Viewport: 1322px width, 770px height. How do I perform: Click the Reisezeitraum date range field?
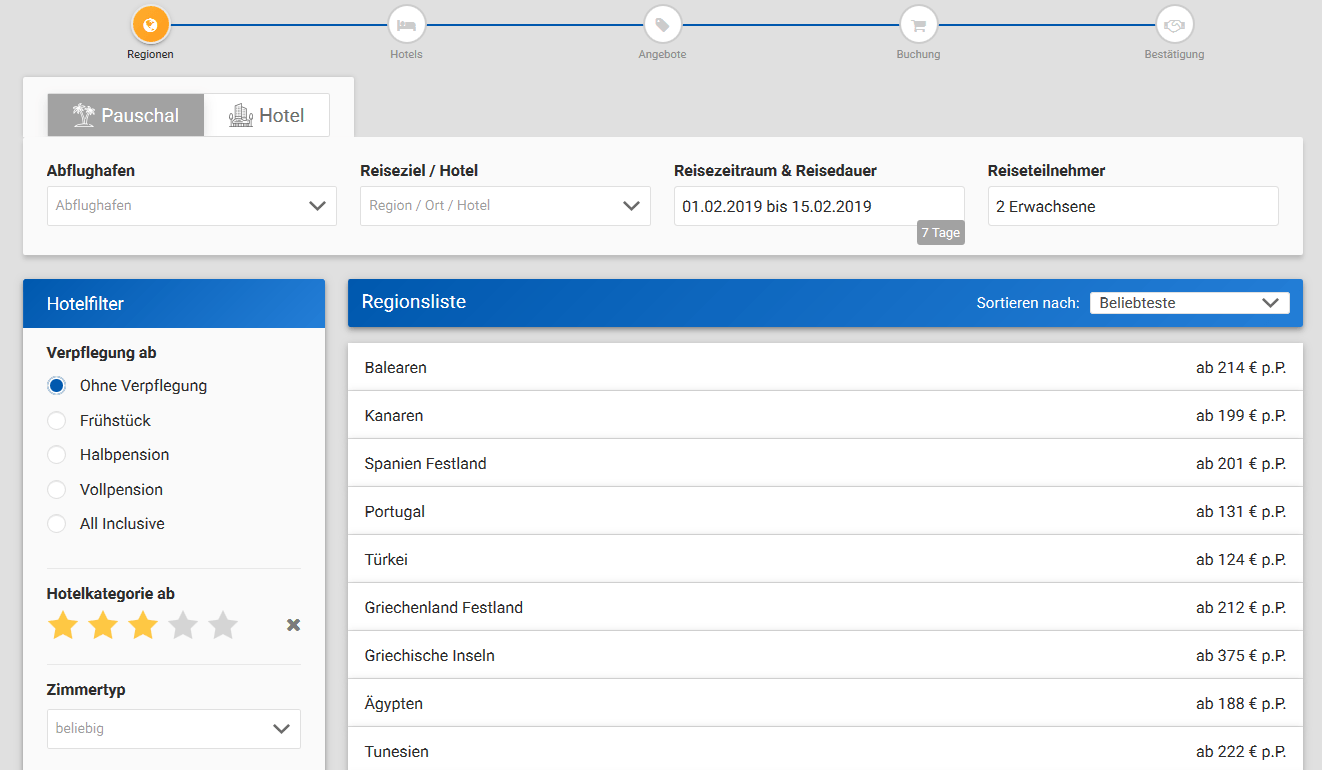pyautogui.click(x=818, y=207)
